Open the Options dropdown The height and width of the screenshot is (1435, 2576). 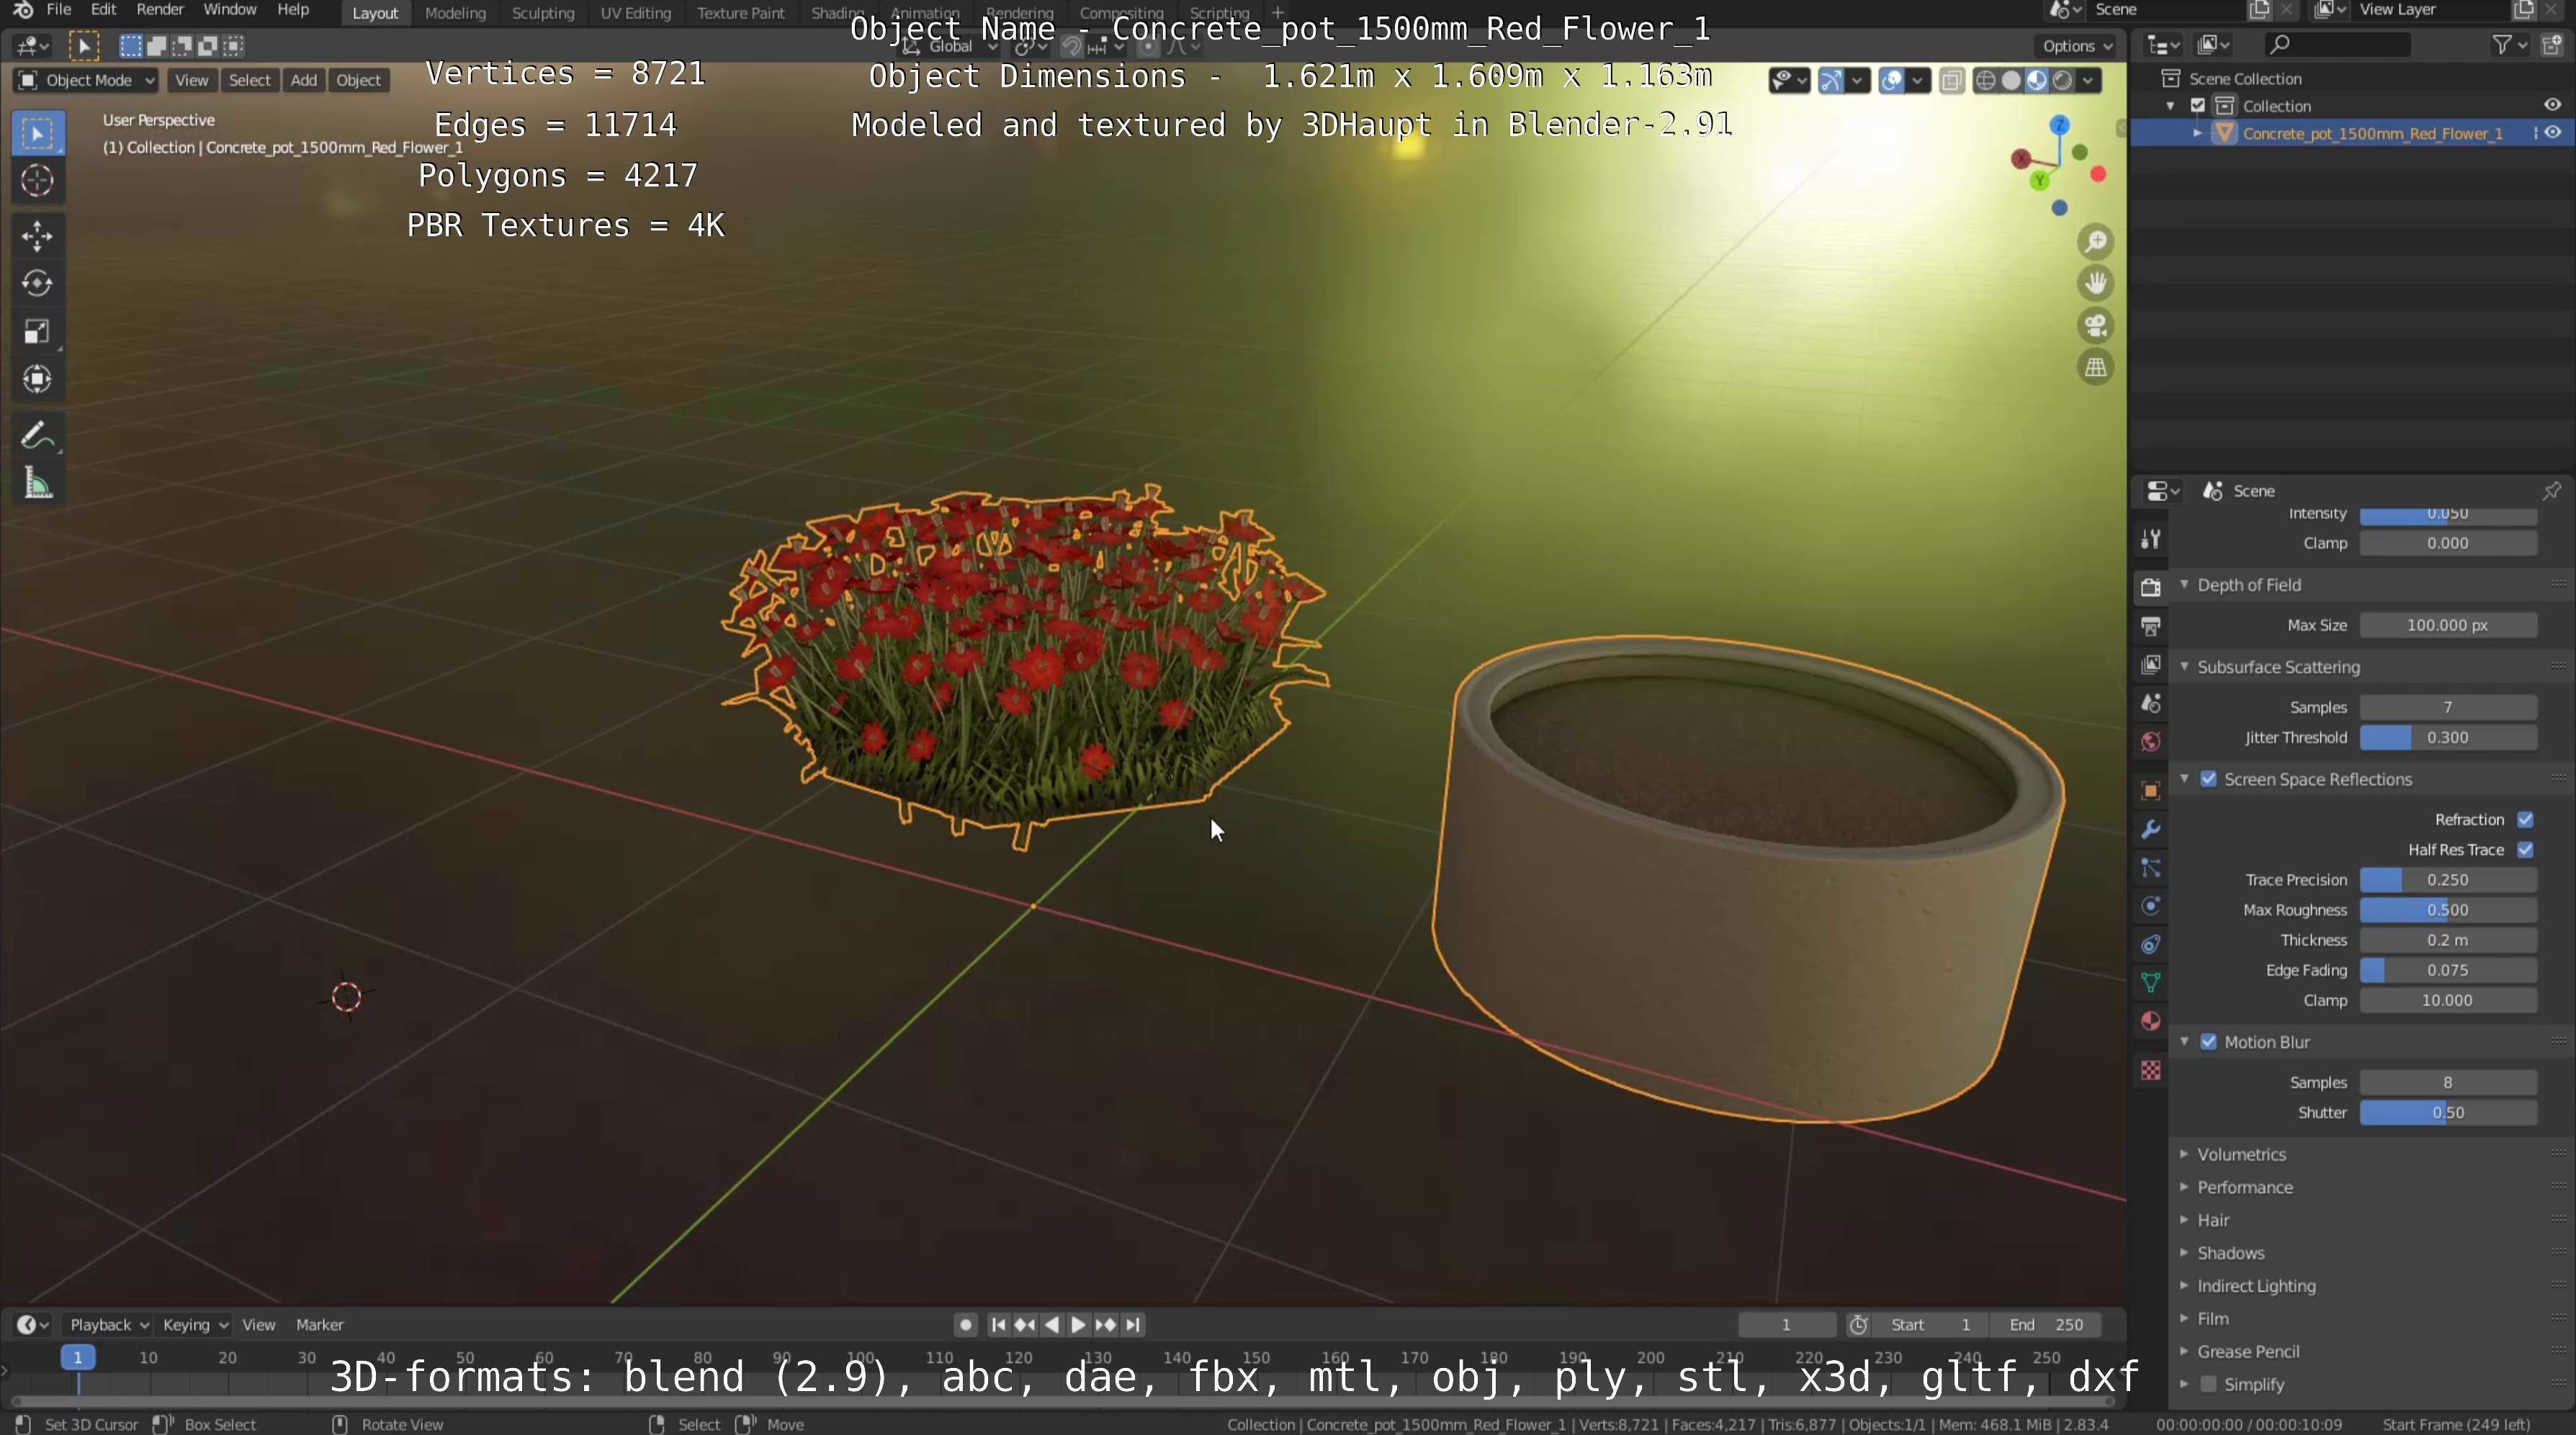pos(2077,46)
